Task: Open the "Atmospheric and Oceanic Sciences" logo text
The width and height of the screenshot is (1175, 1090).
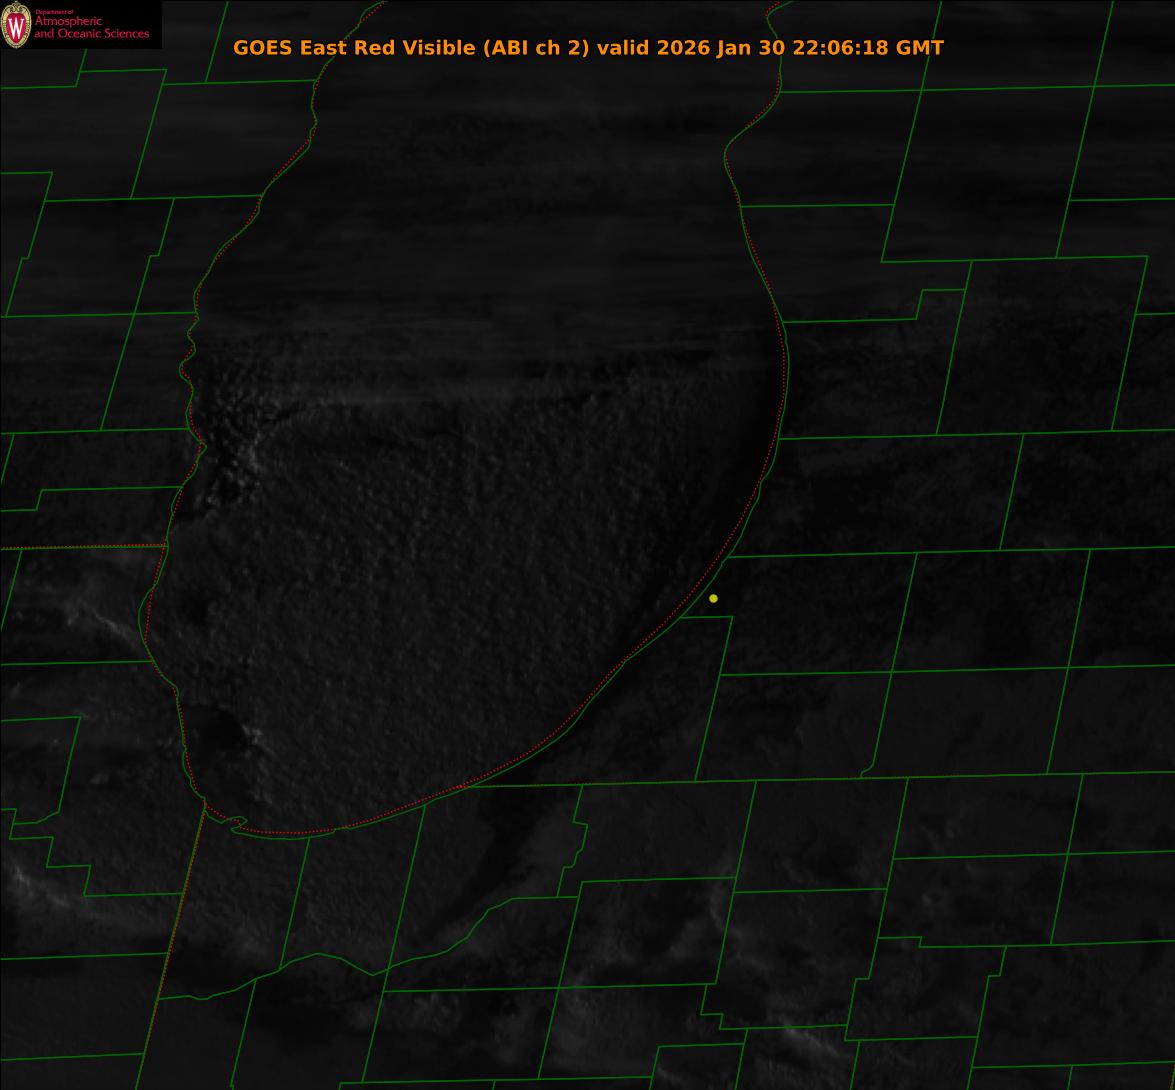Action: click(91, 28)
